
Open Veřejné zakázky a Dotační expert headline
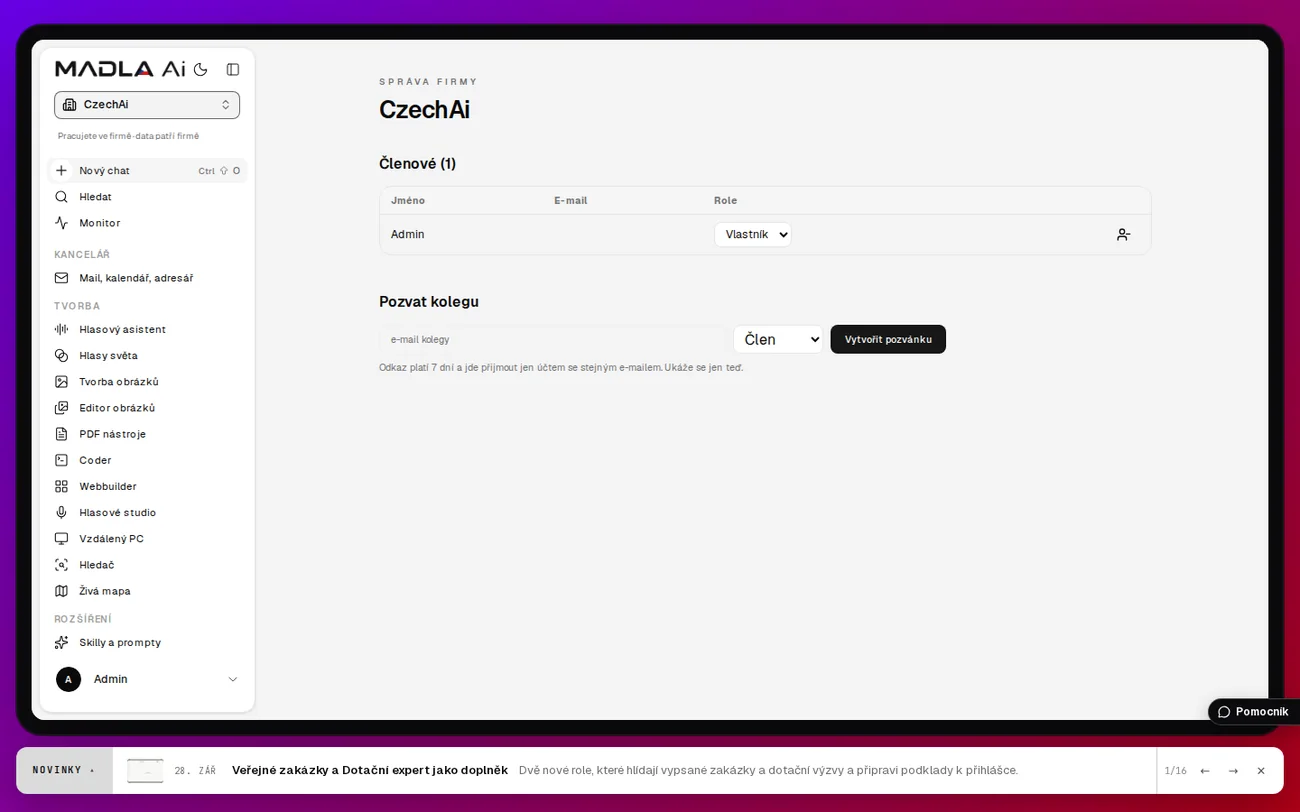[x=370, y=770]
